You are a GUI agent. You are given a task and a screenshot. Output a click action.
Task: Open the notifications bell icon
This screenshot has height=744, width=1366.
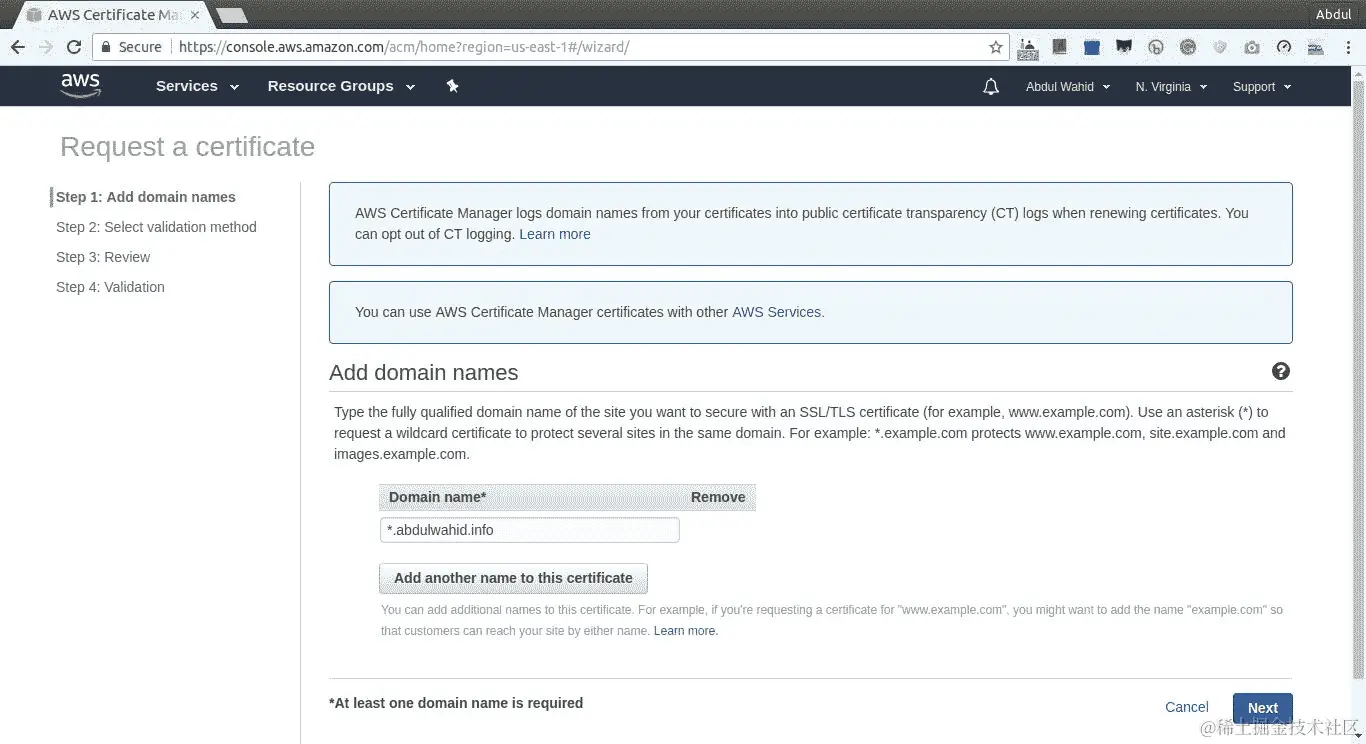[x=991, y=87]
